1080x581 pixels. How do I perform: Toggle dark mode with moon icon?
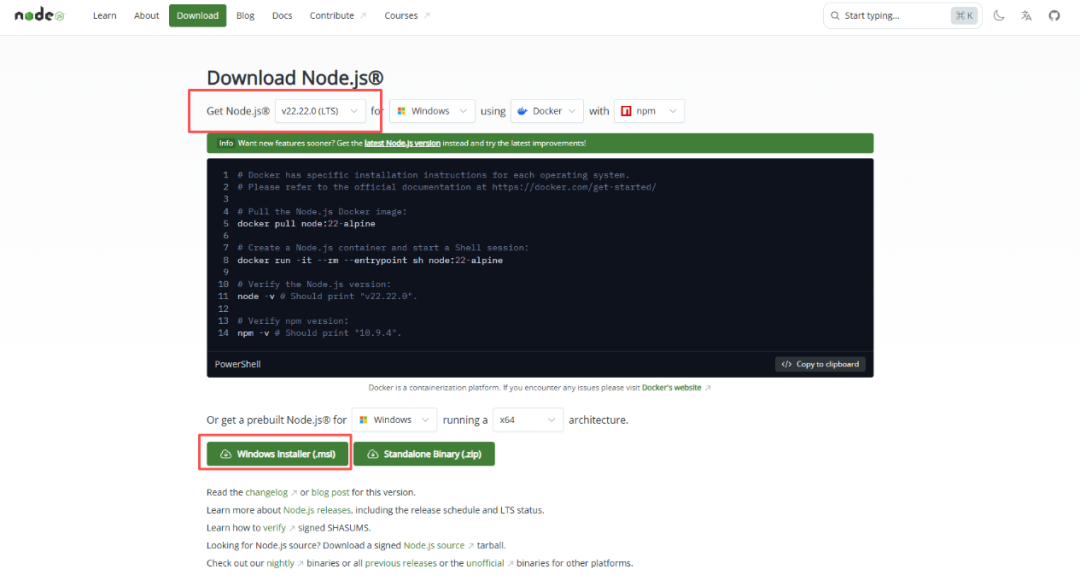click(999, 15)
